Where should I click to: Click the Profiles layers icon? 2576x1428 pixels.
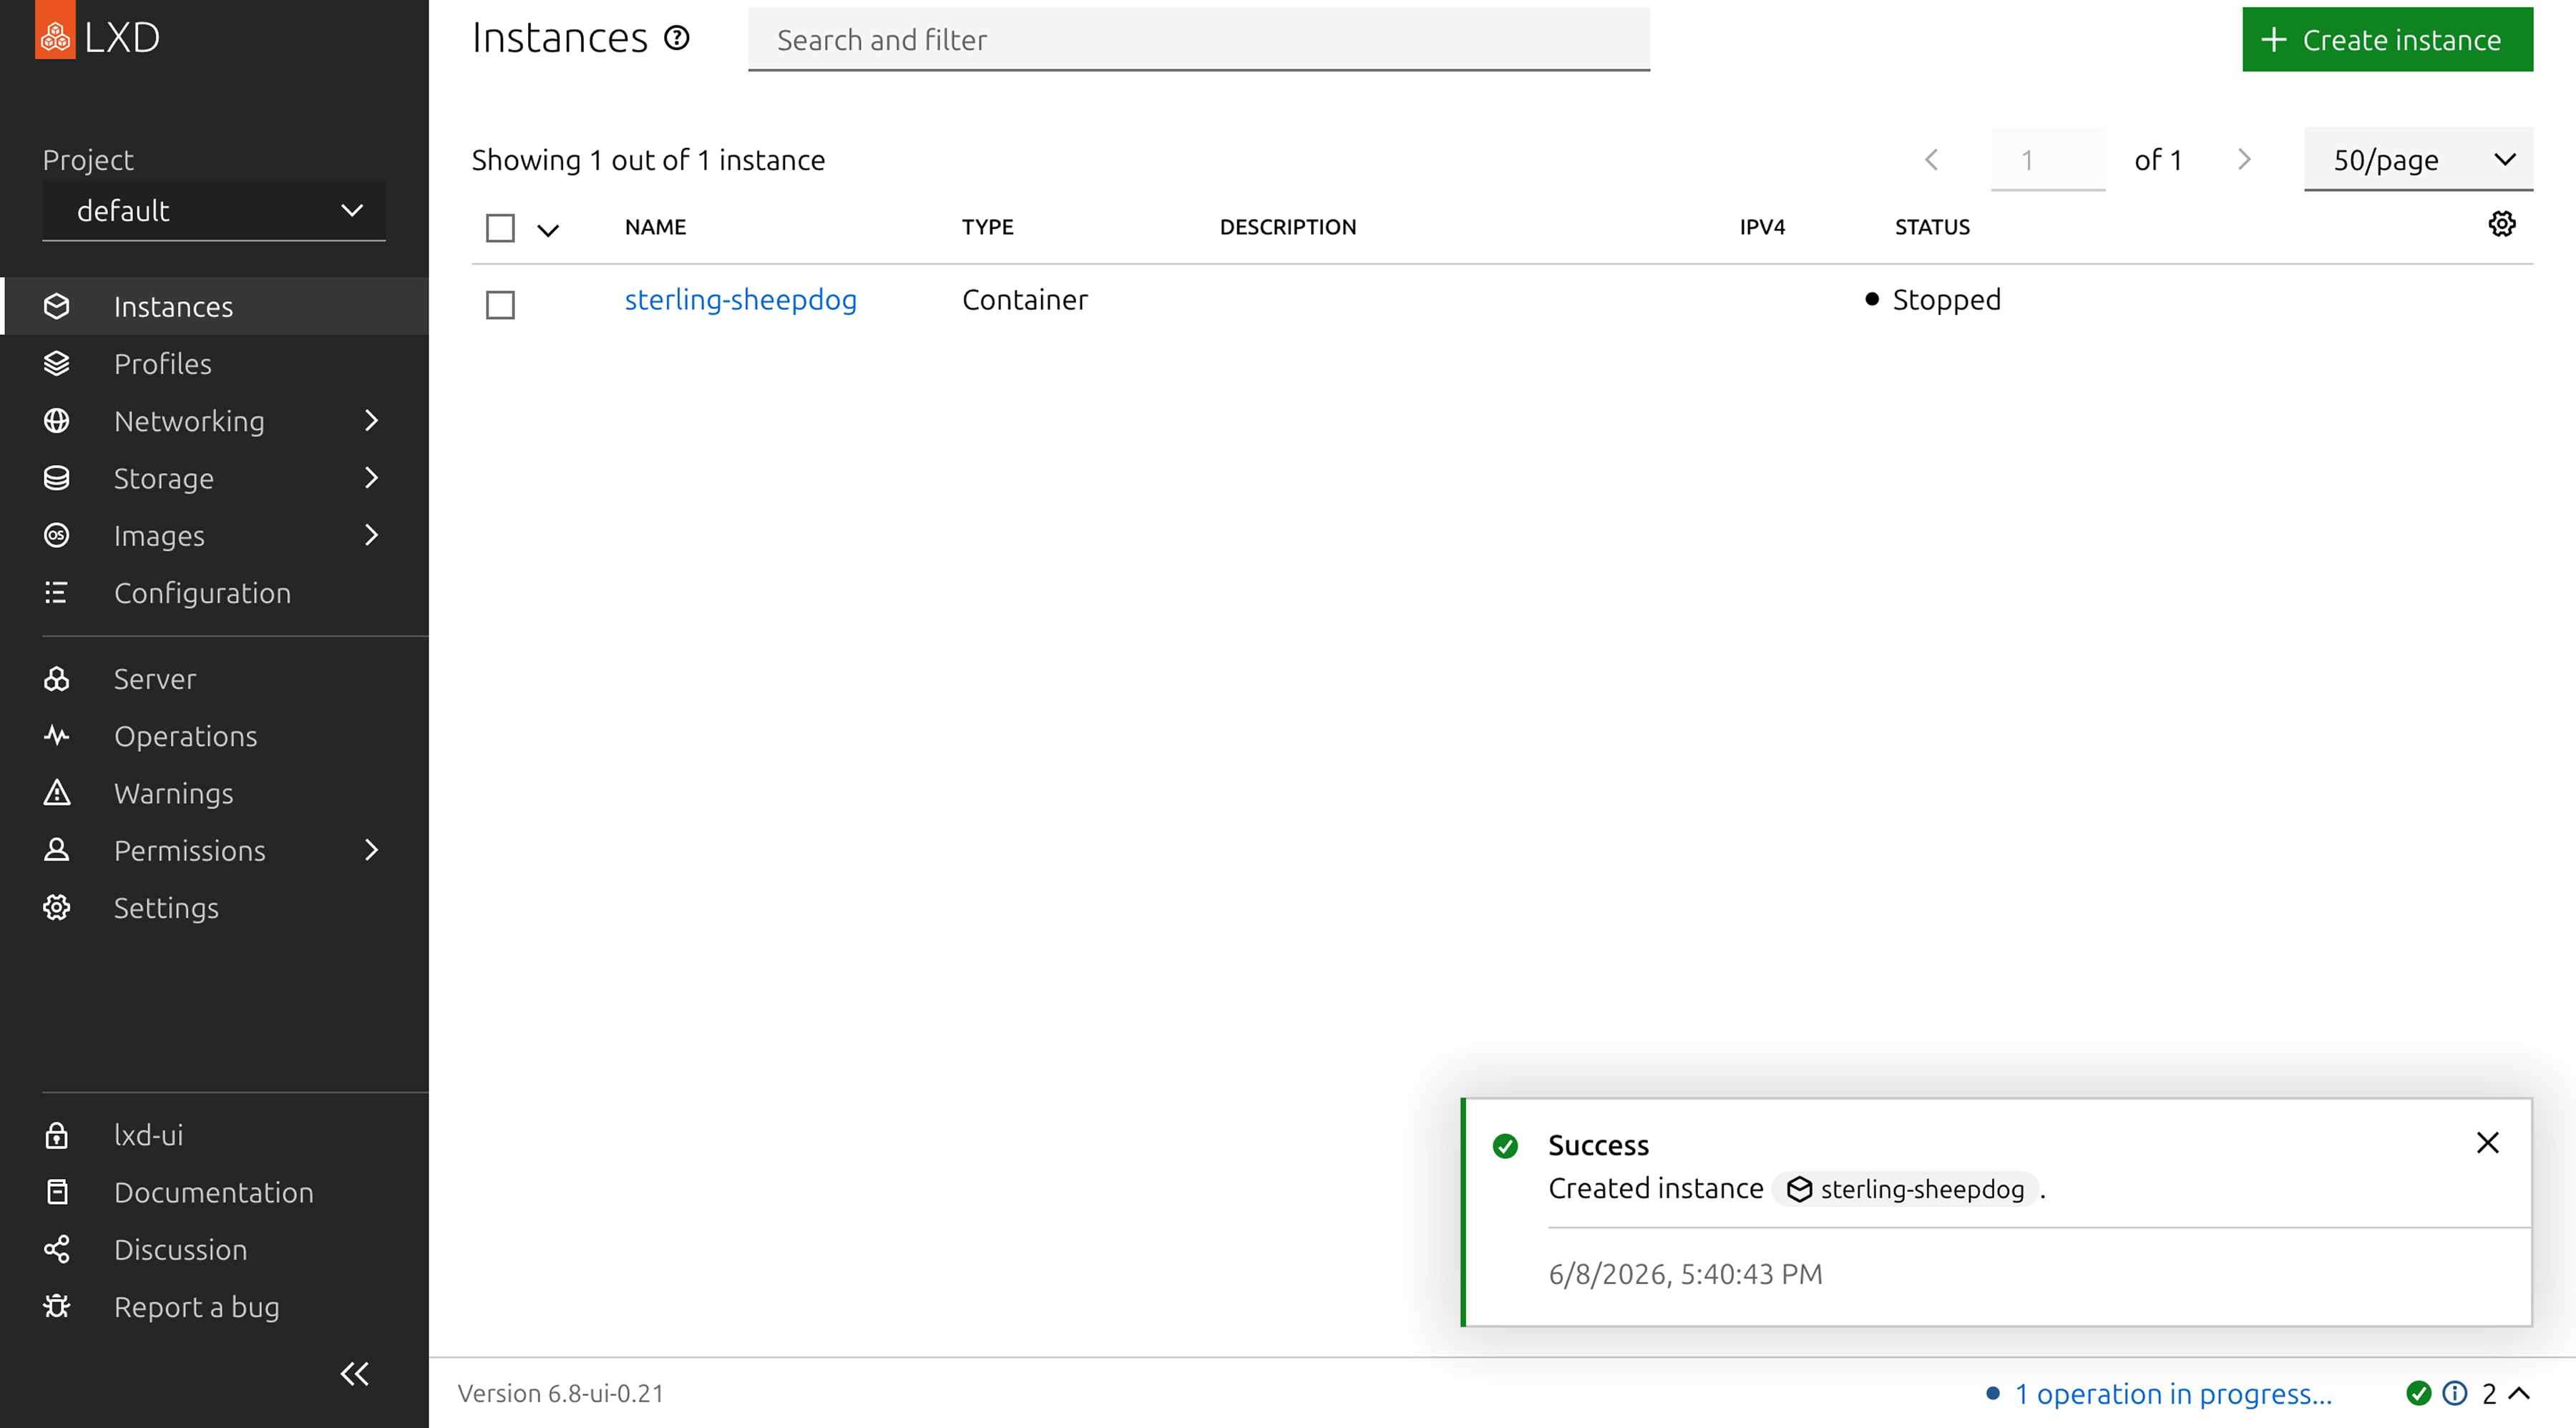tap(57, 363)
